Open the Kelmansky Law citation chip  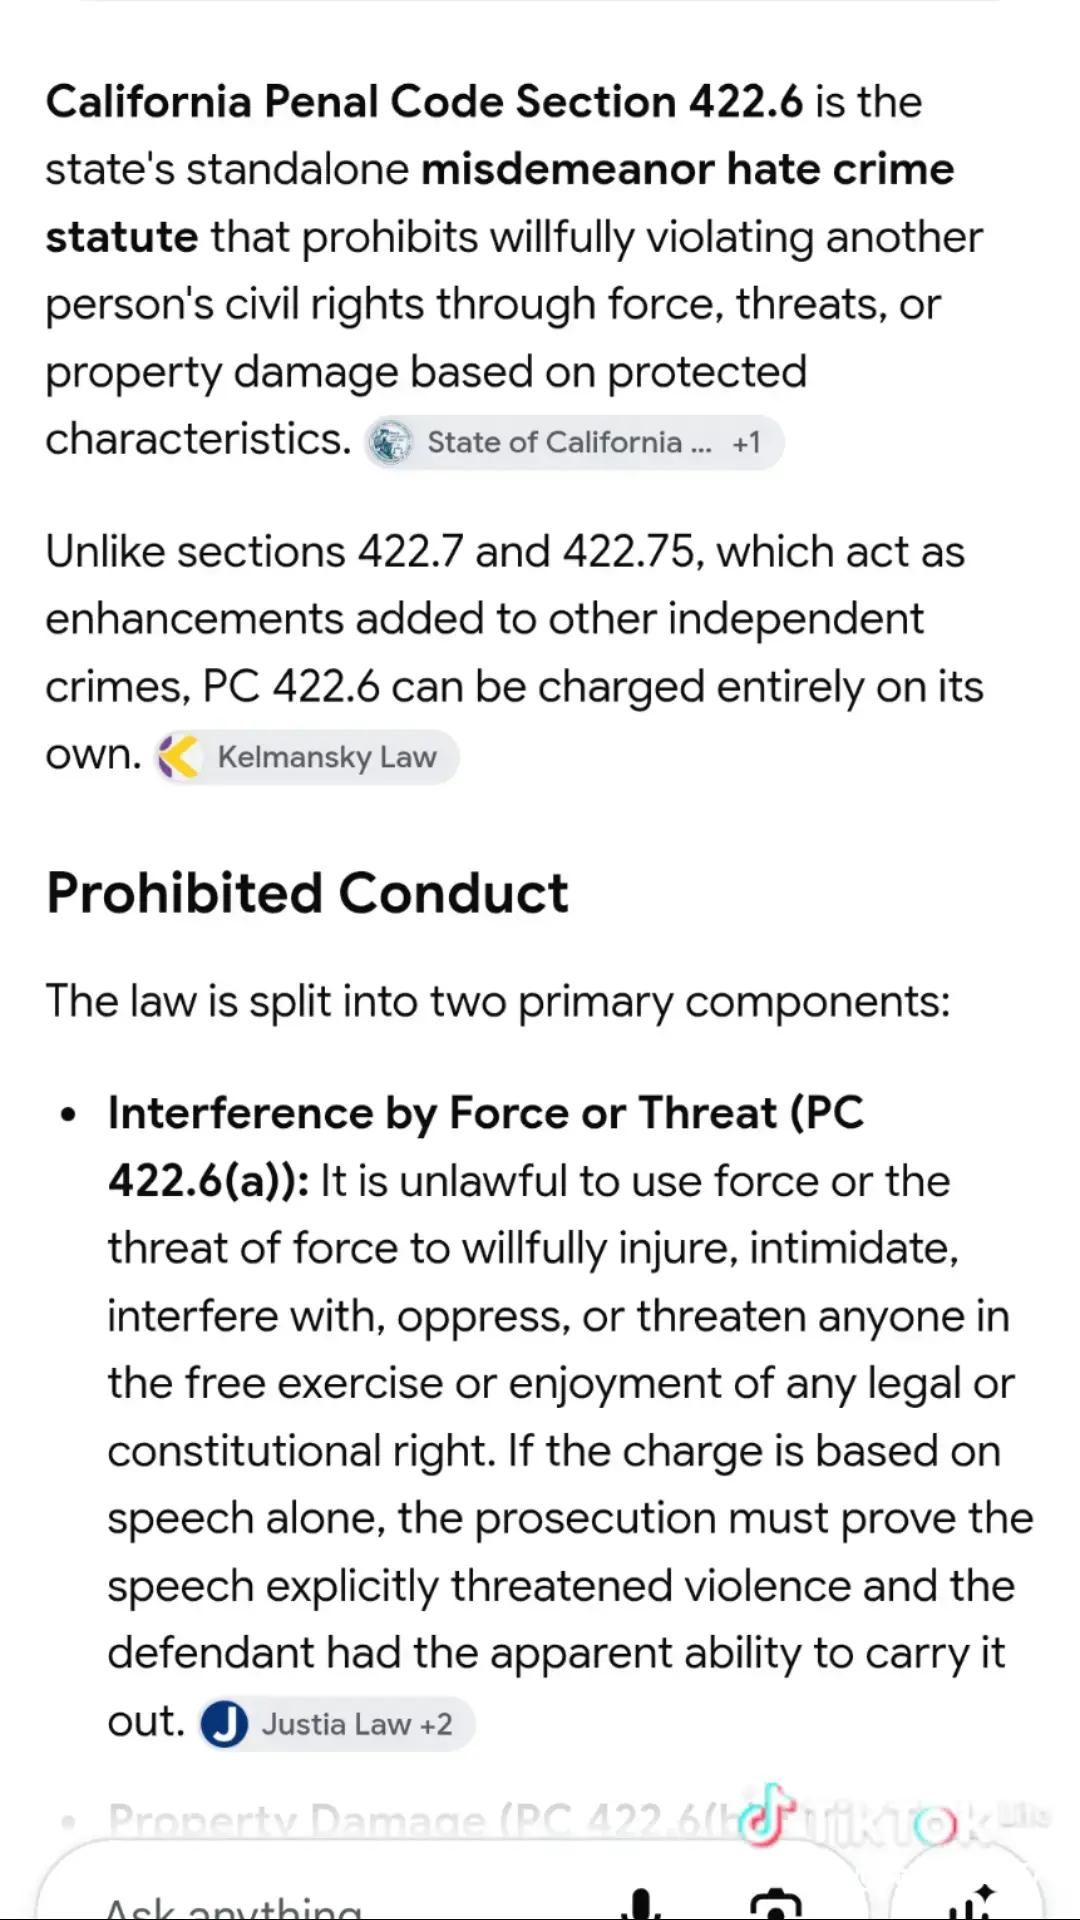click(x=306, y=757)
